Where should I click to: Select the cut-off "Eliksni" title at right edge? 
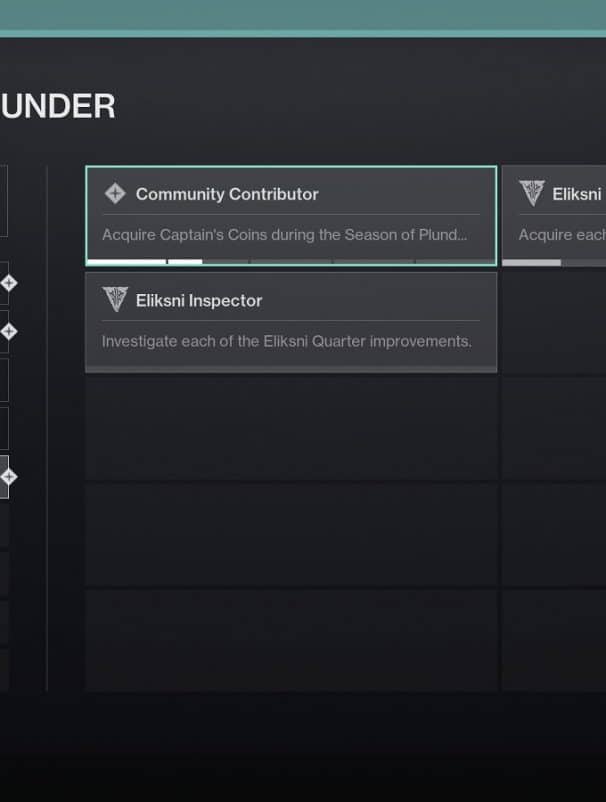pyautogui.click(x=577, y=194)
